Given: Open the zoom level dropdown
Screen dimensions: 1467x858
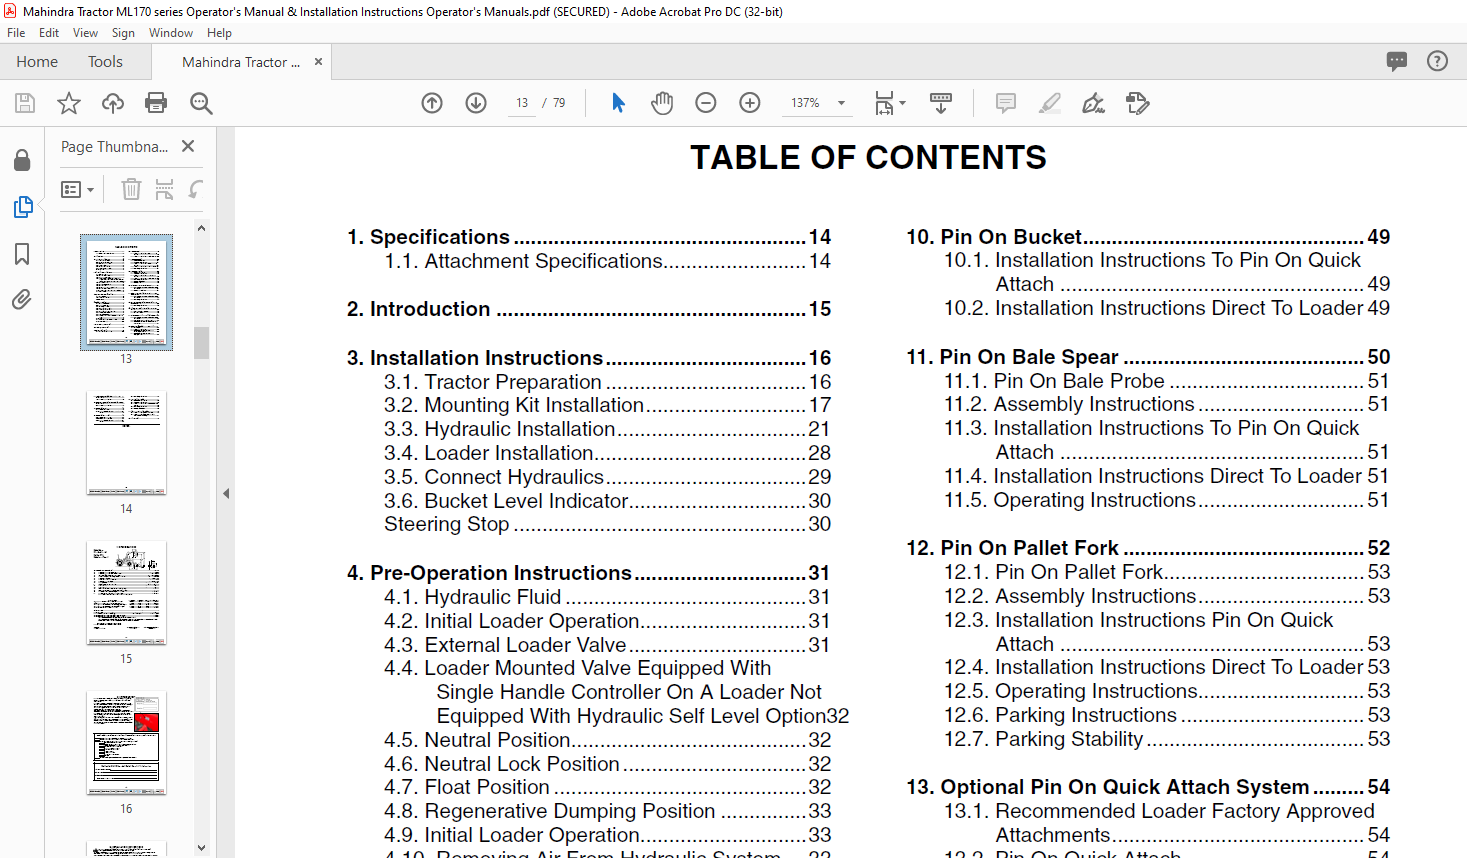Looking at the screenshot, I should coord(841,103).
